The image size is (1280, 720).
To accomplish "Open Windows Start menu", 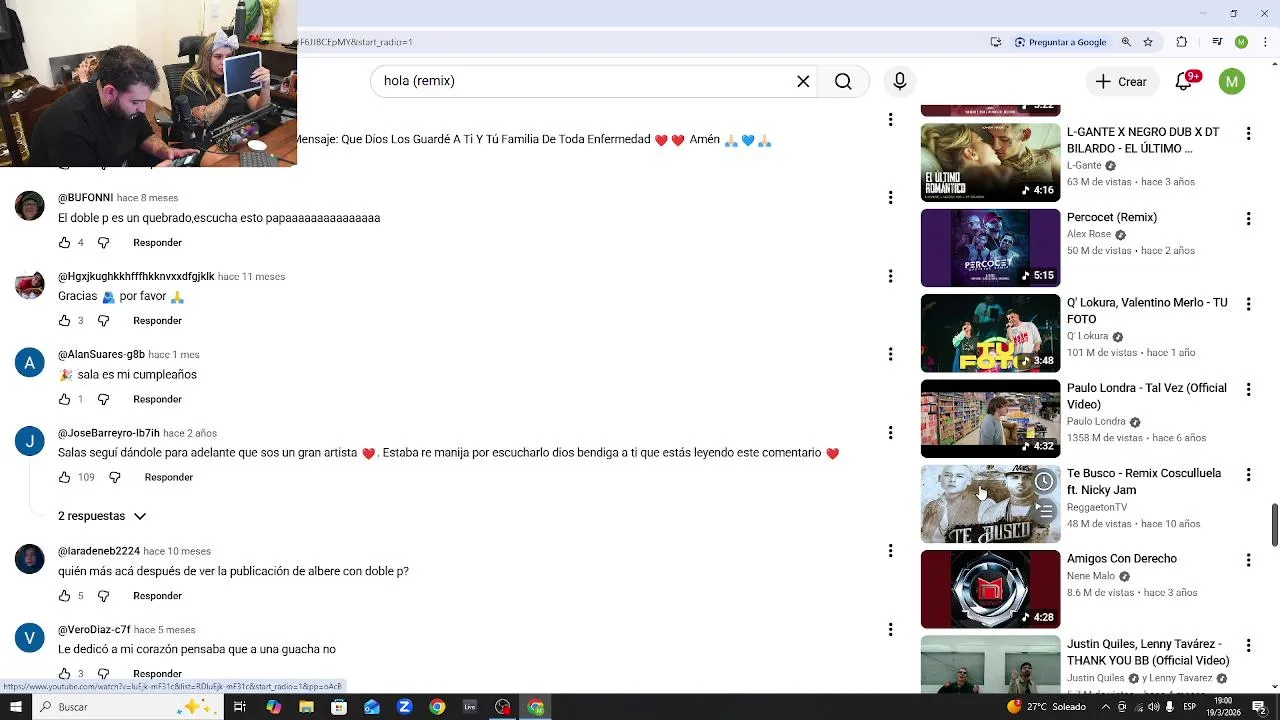I will pyautogui.click(x=15, y=707).
